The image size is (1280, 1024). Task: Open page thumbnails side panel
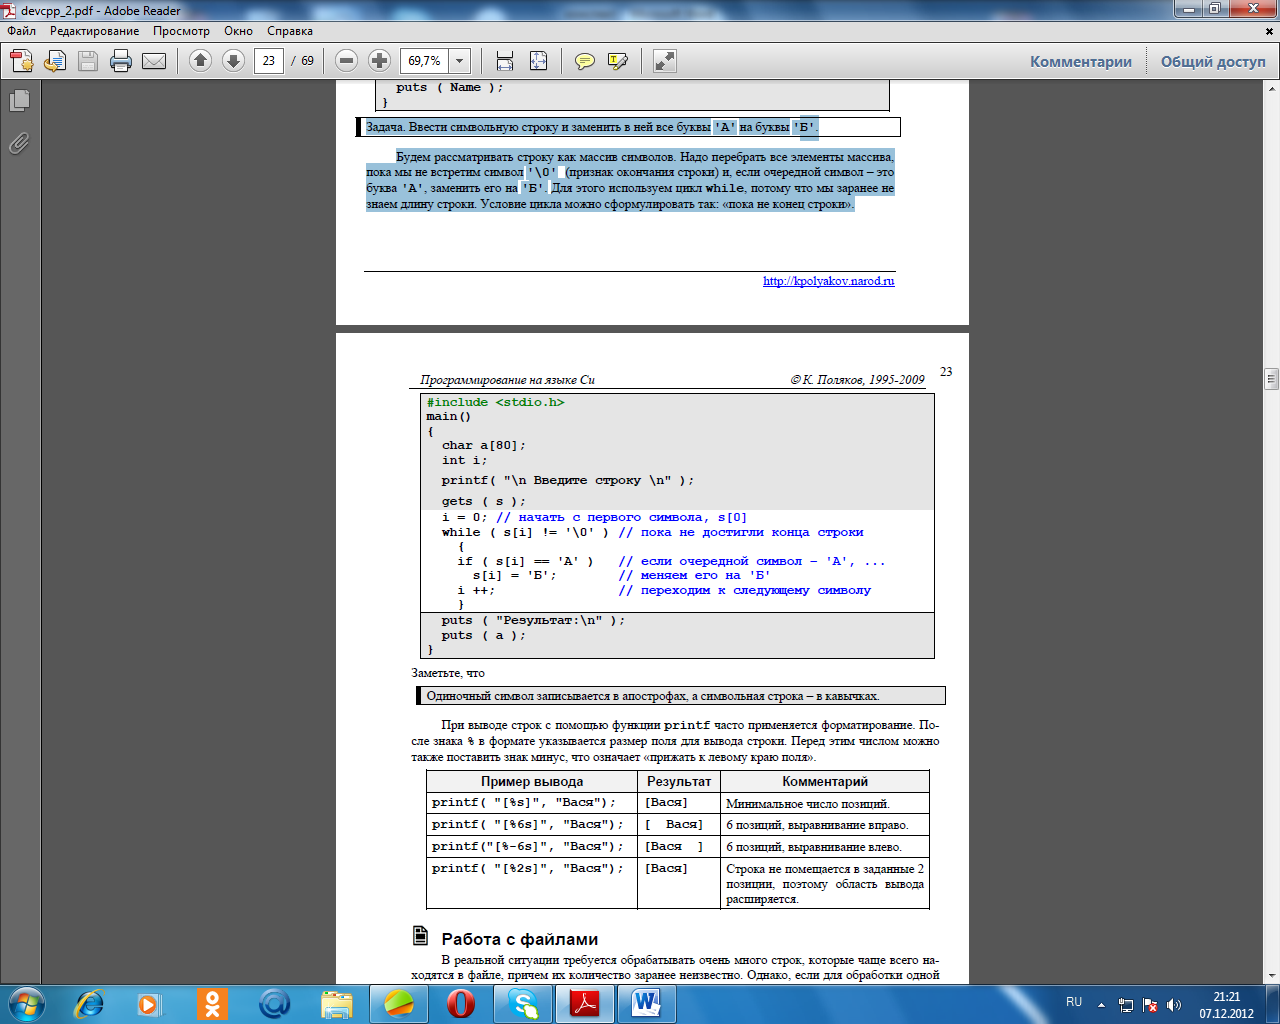(x=19, y=101)
